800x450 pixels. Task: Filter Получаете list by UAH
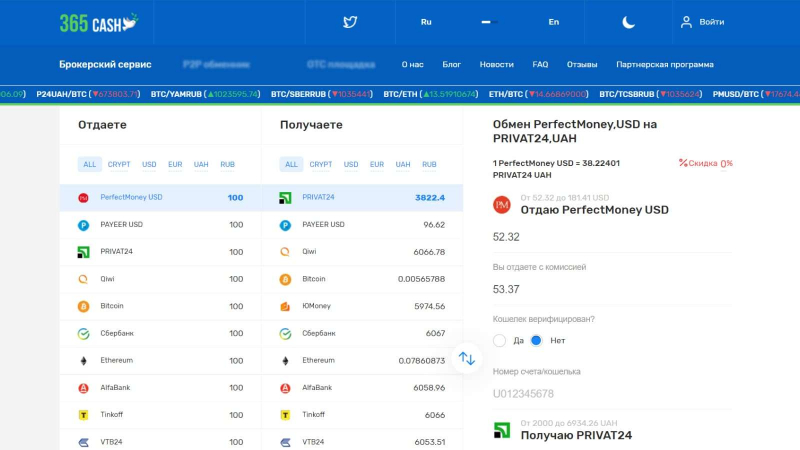403,164
